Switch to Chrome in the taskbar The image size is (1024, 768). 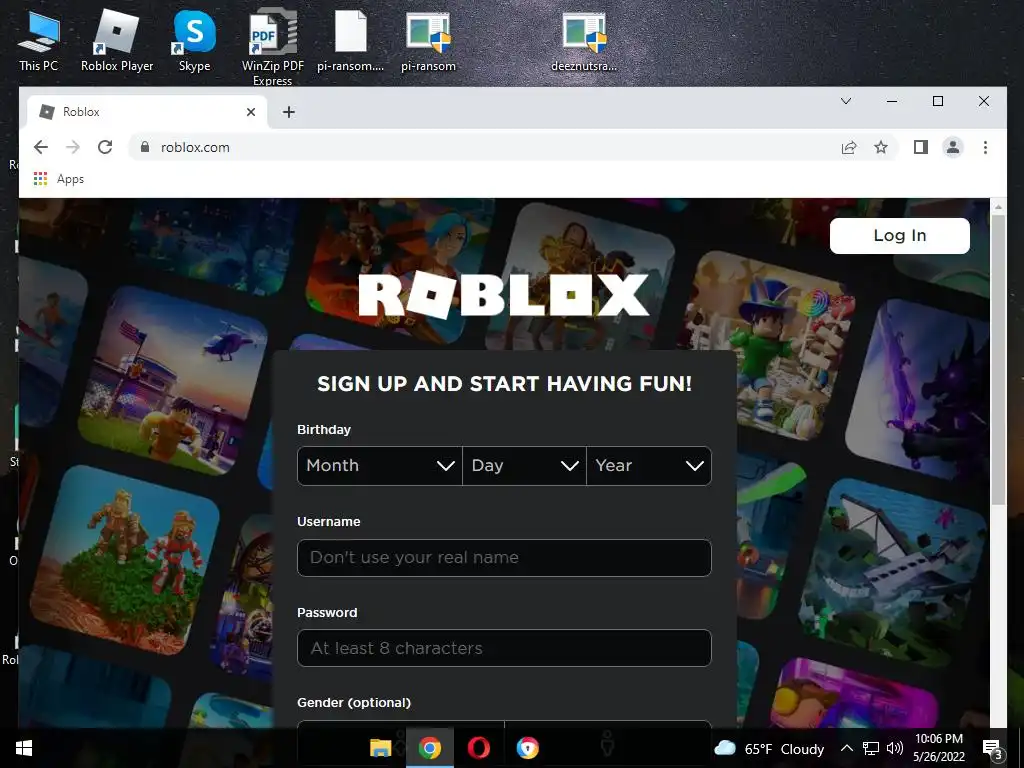tap(429, 748)
